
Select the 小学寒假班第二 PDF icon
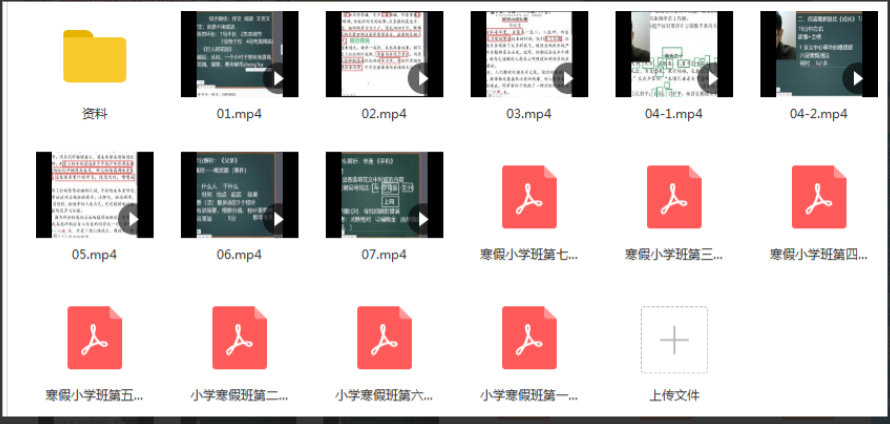coord(239,338)
